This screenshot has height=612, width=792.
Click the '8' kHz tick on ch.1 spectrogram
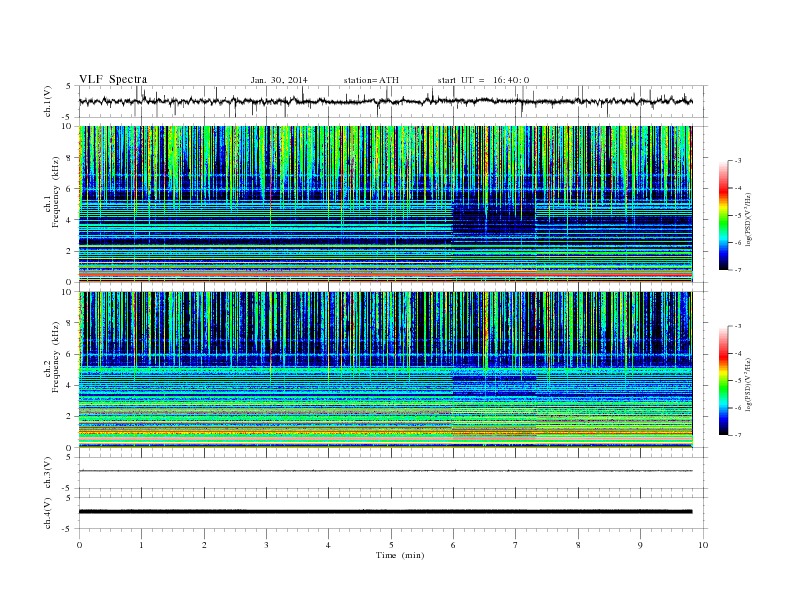click(70, 158)
